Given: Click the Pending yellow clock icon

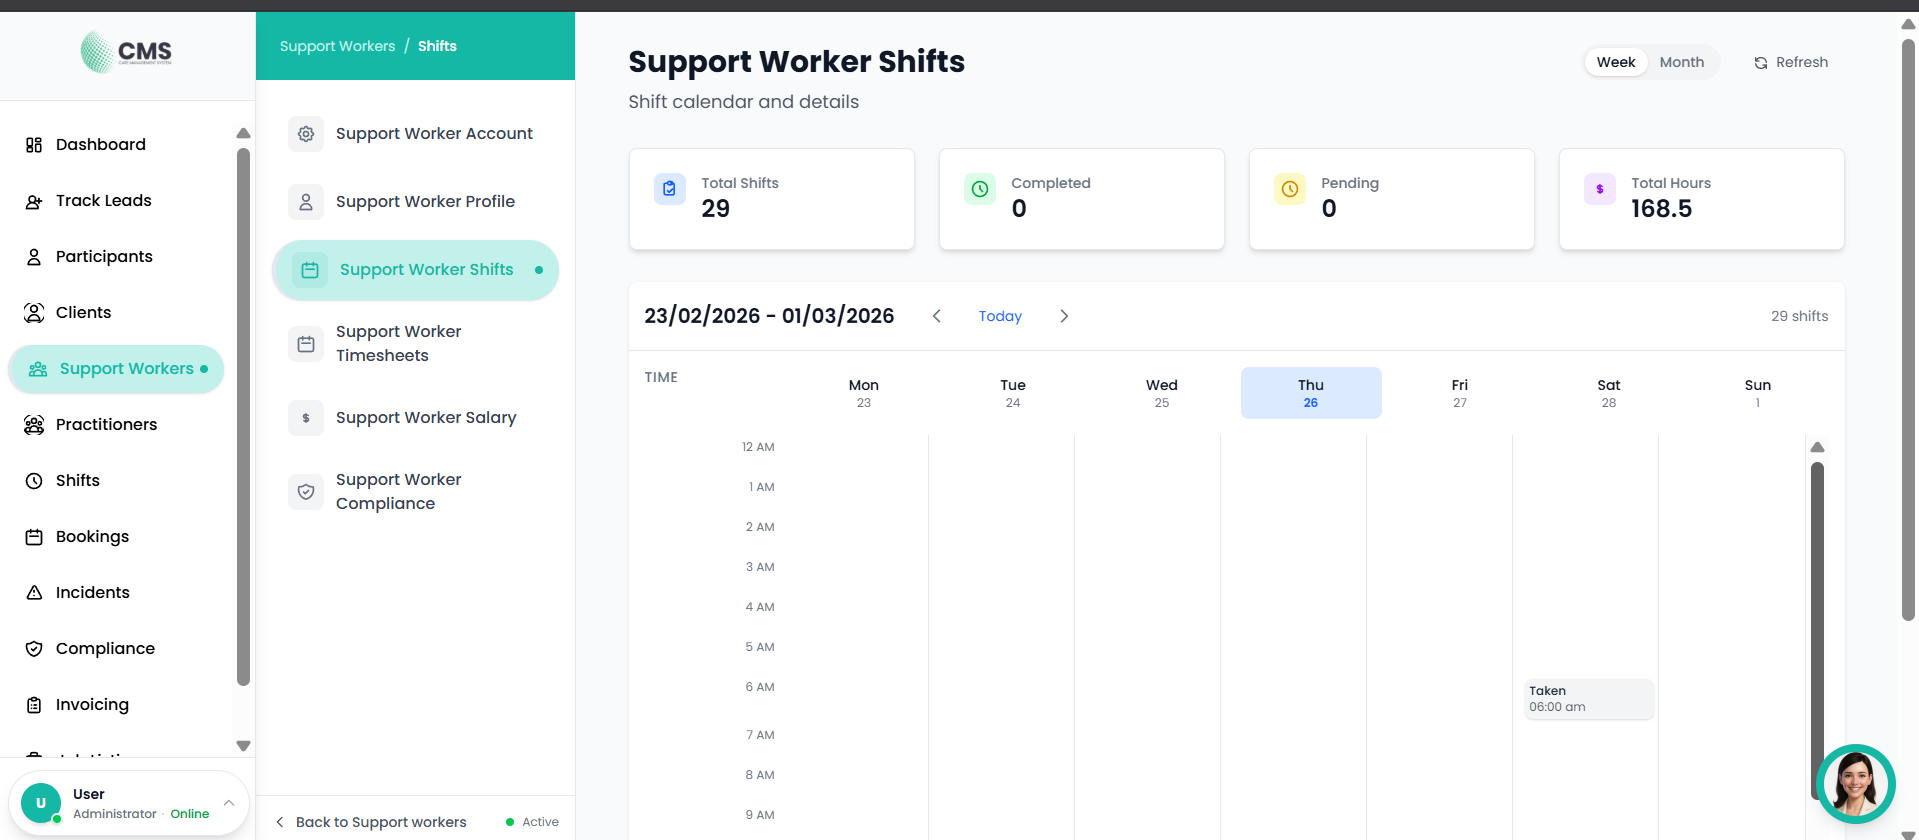Looking at the screenshot, I should click(x=1290, y=188).
